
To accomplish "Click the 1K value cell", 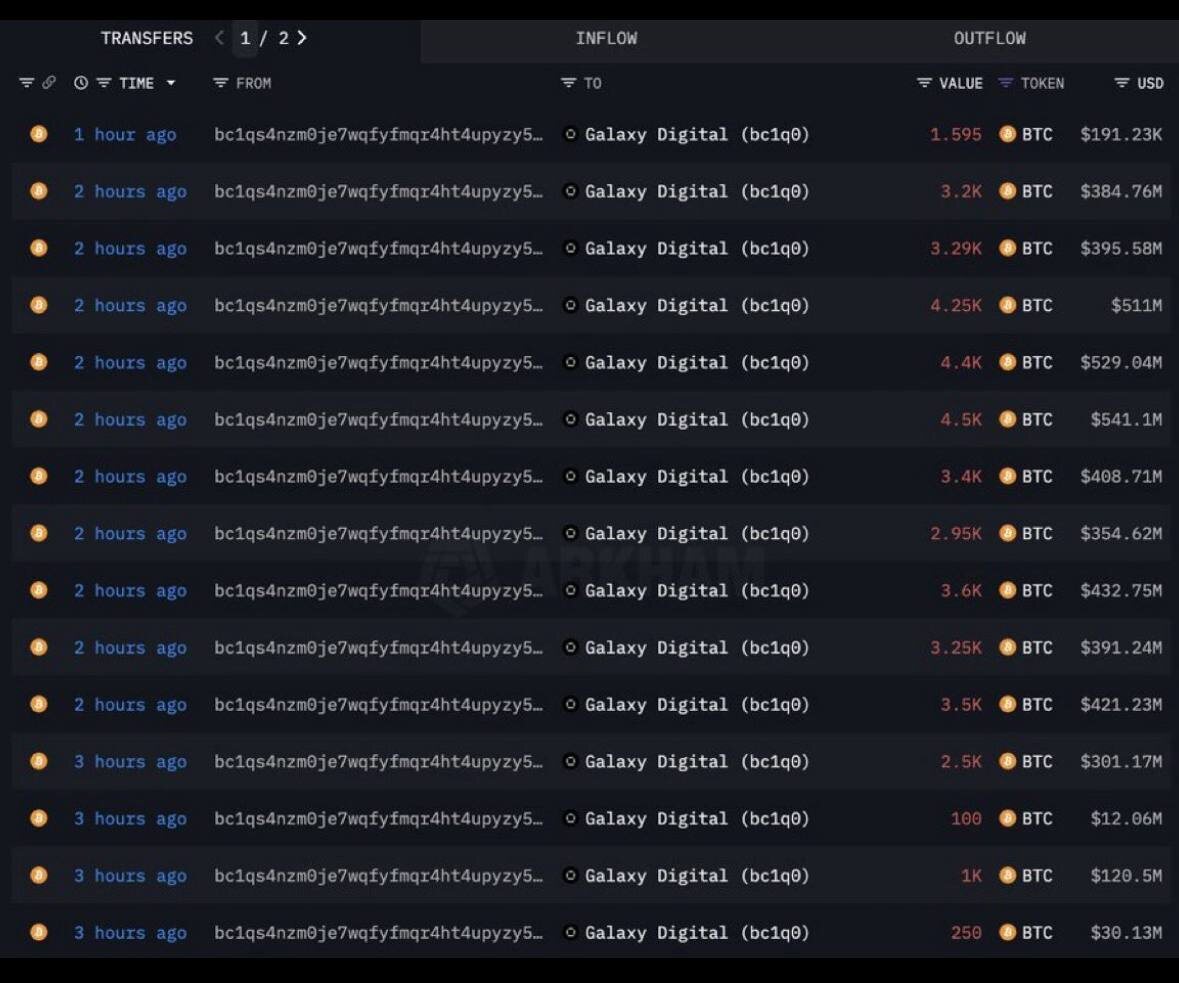I will click(x=971, y=875).
